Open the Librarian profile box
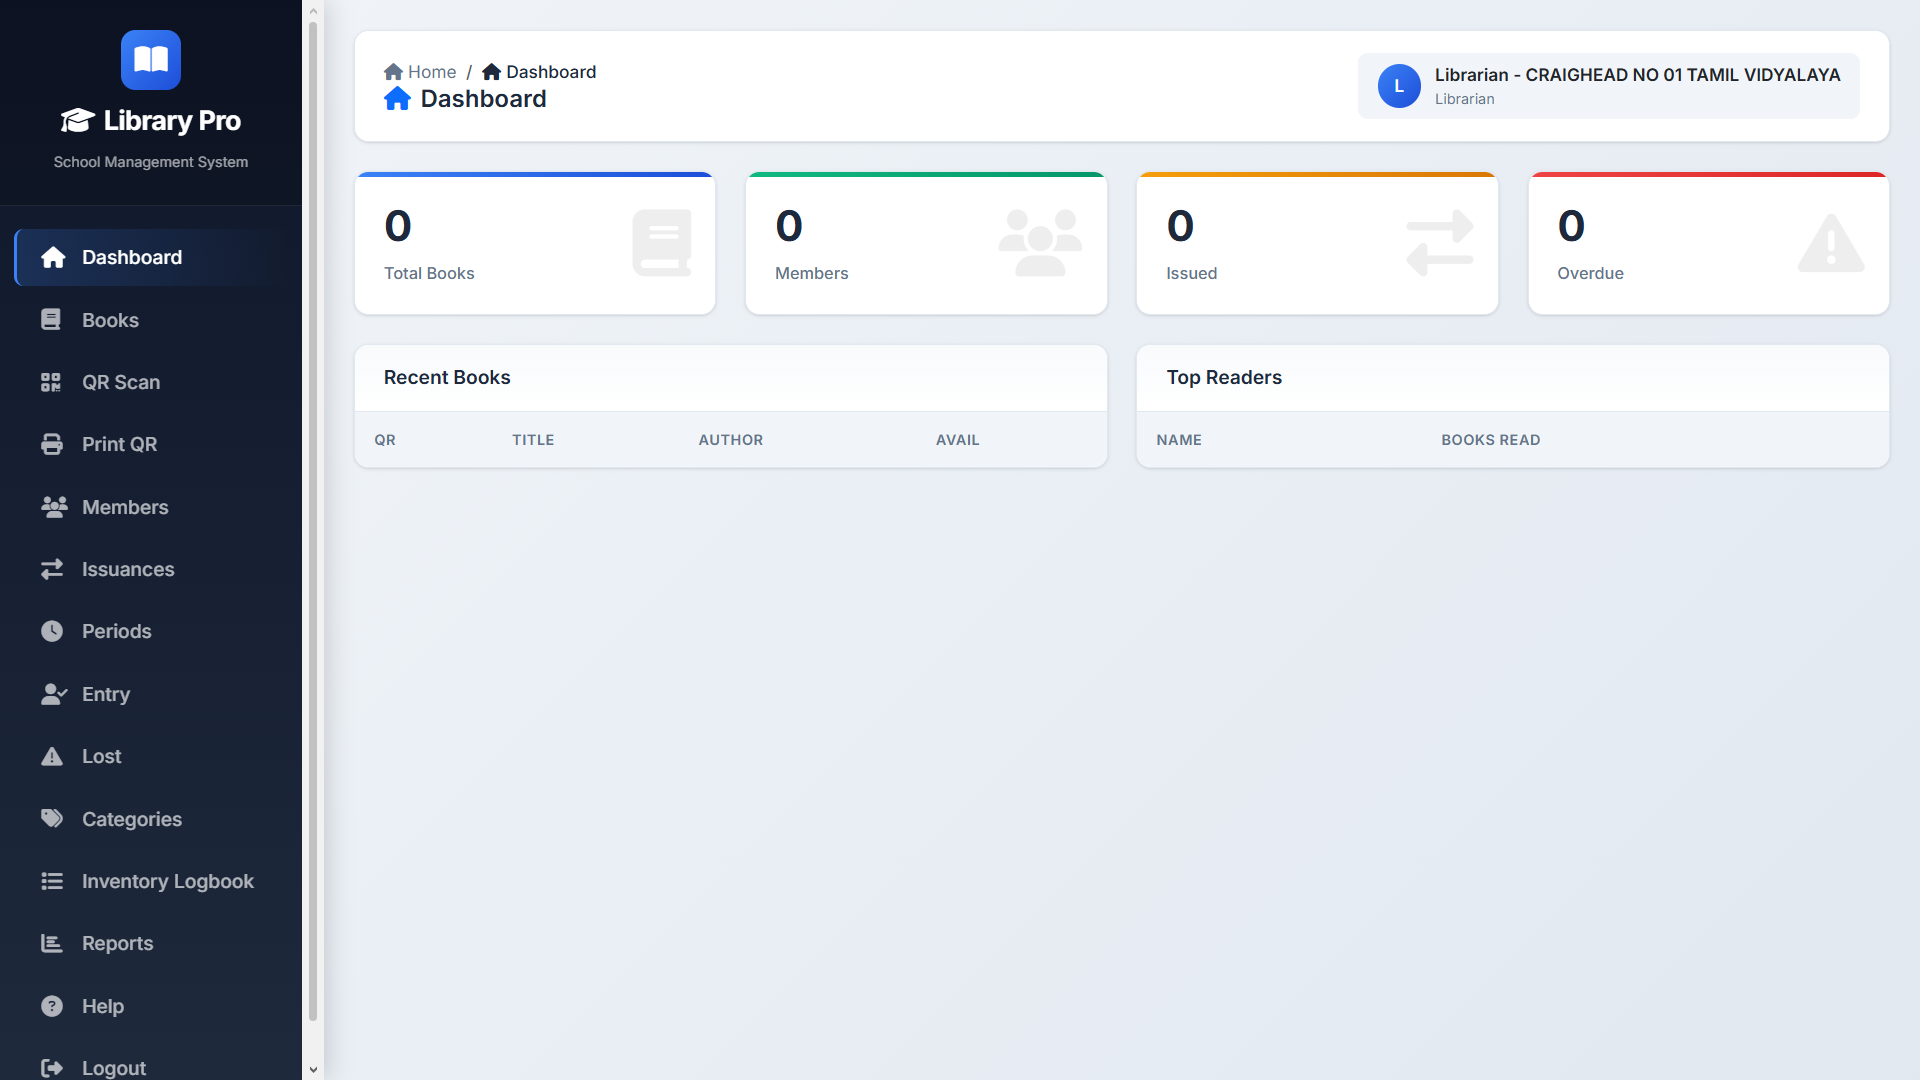Screen dimensions: 1920x1080 1608,86
